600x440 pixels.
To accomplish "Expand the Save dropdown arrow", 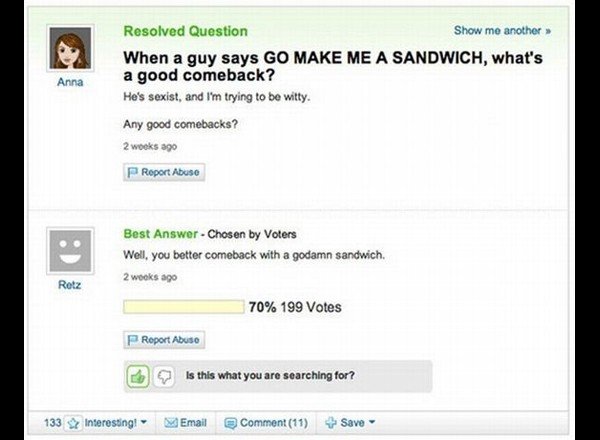I will click(372, 422).
